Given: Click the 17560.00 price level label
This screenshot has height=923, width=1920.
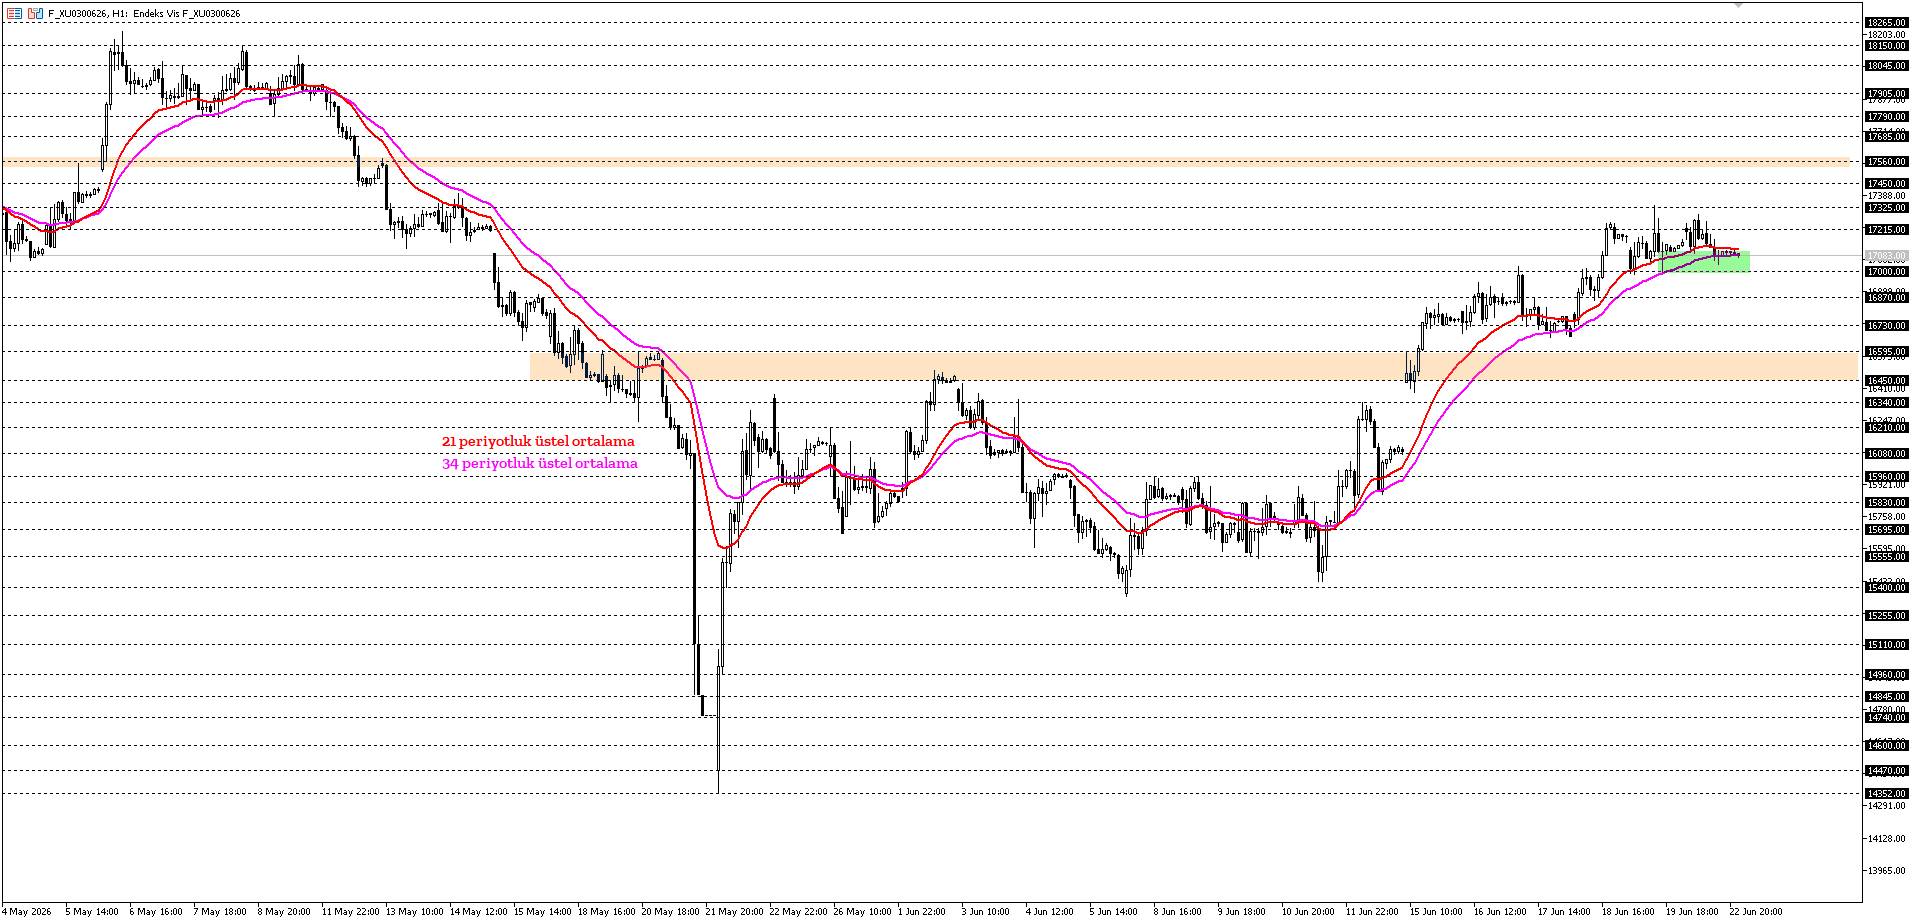Looking at the screenshot, I should pos(1886,162).
